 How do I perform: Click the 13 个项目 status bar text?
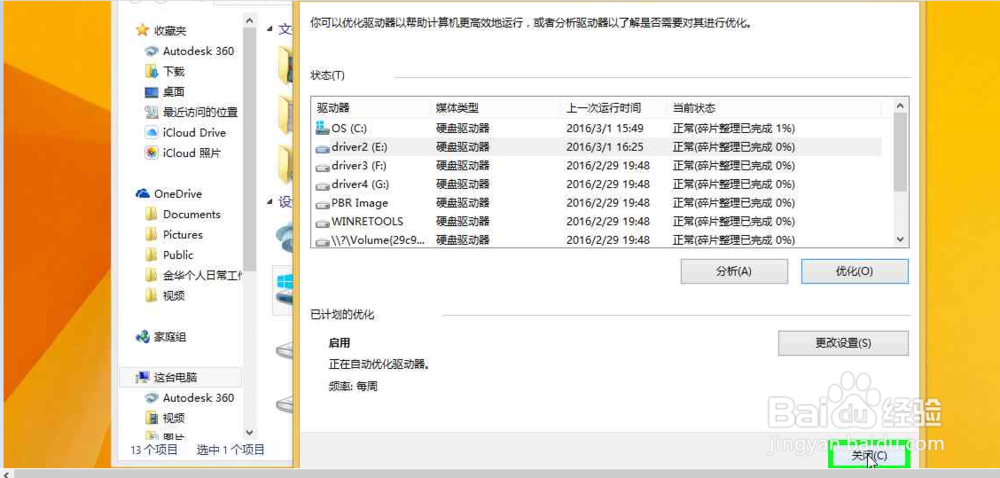154,450
